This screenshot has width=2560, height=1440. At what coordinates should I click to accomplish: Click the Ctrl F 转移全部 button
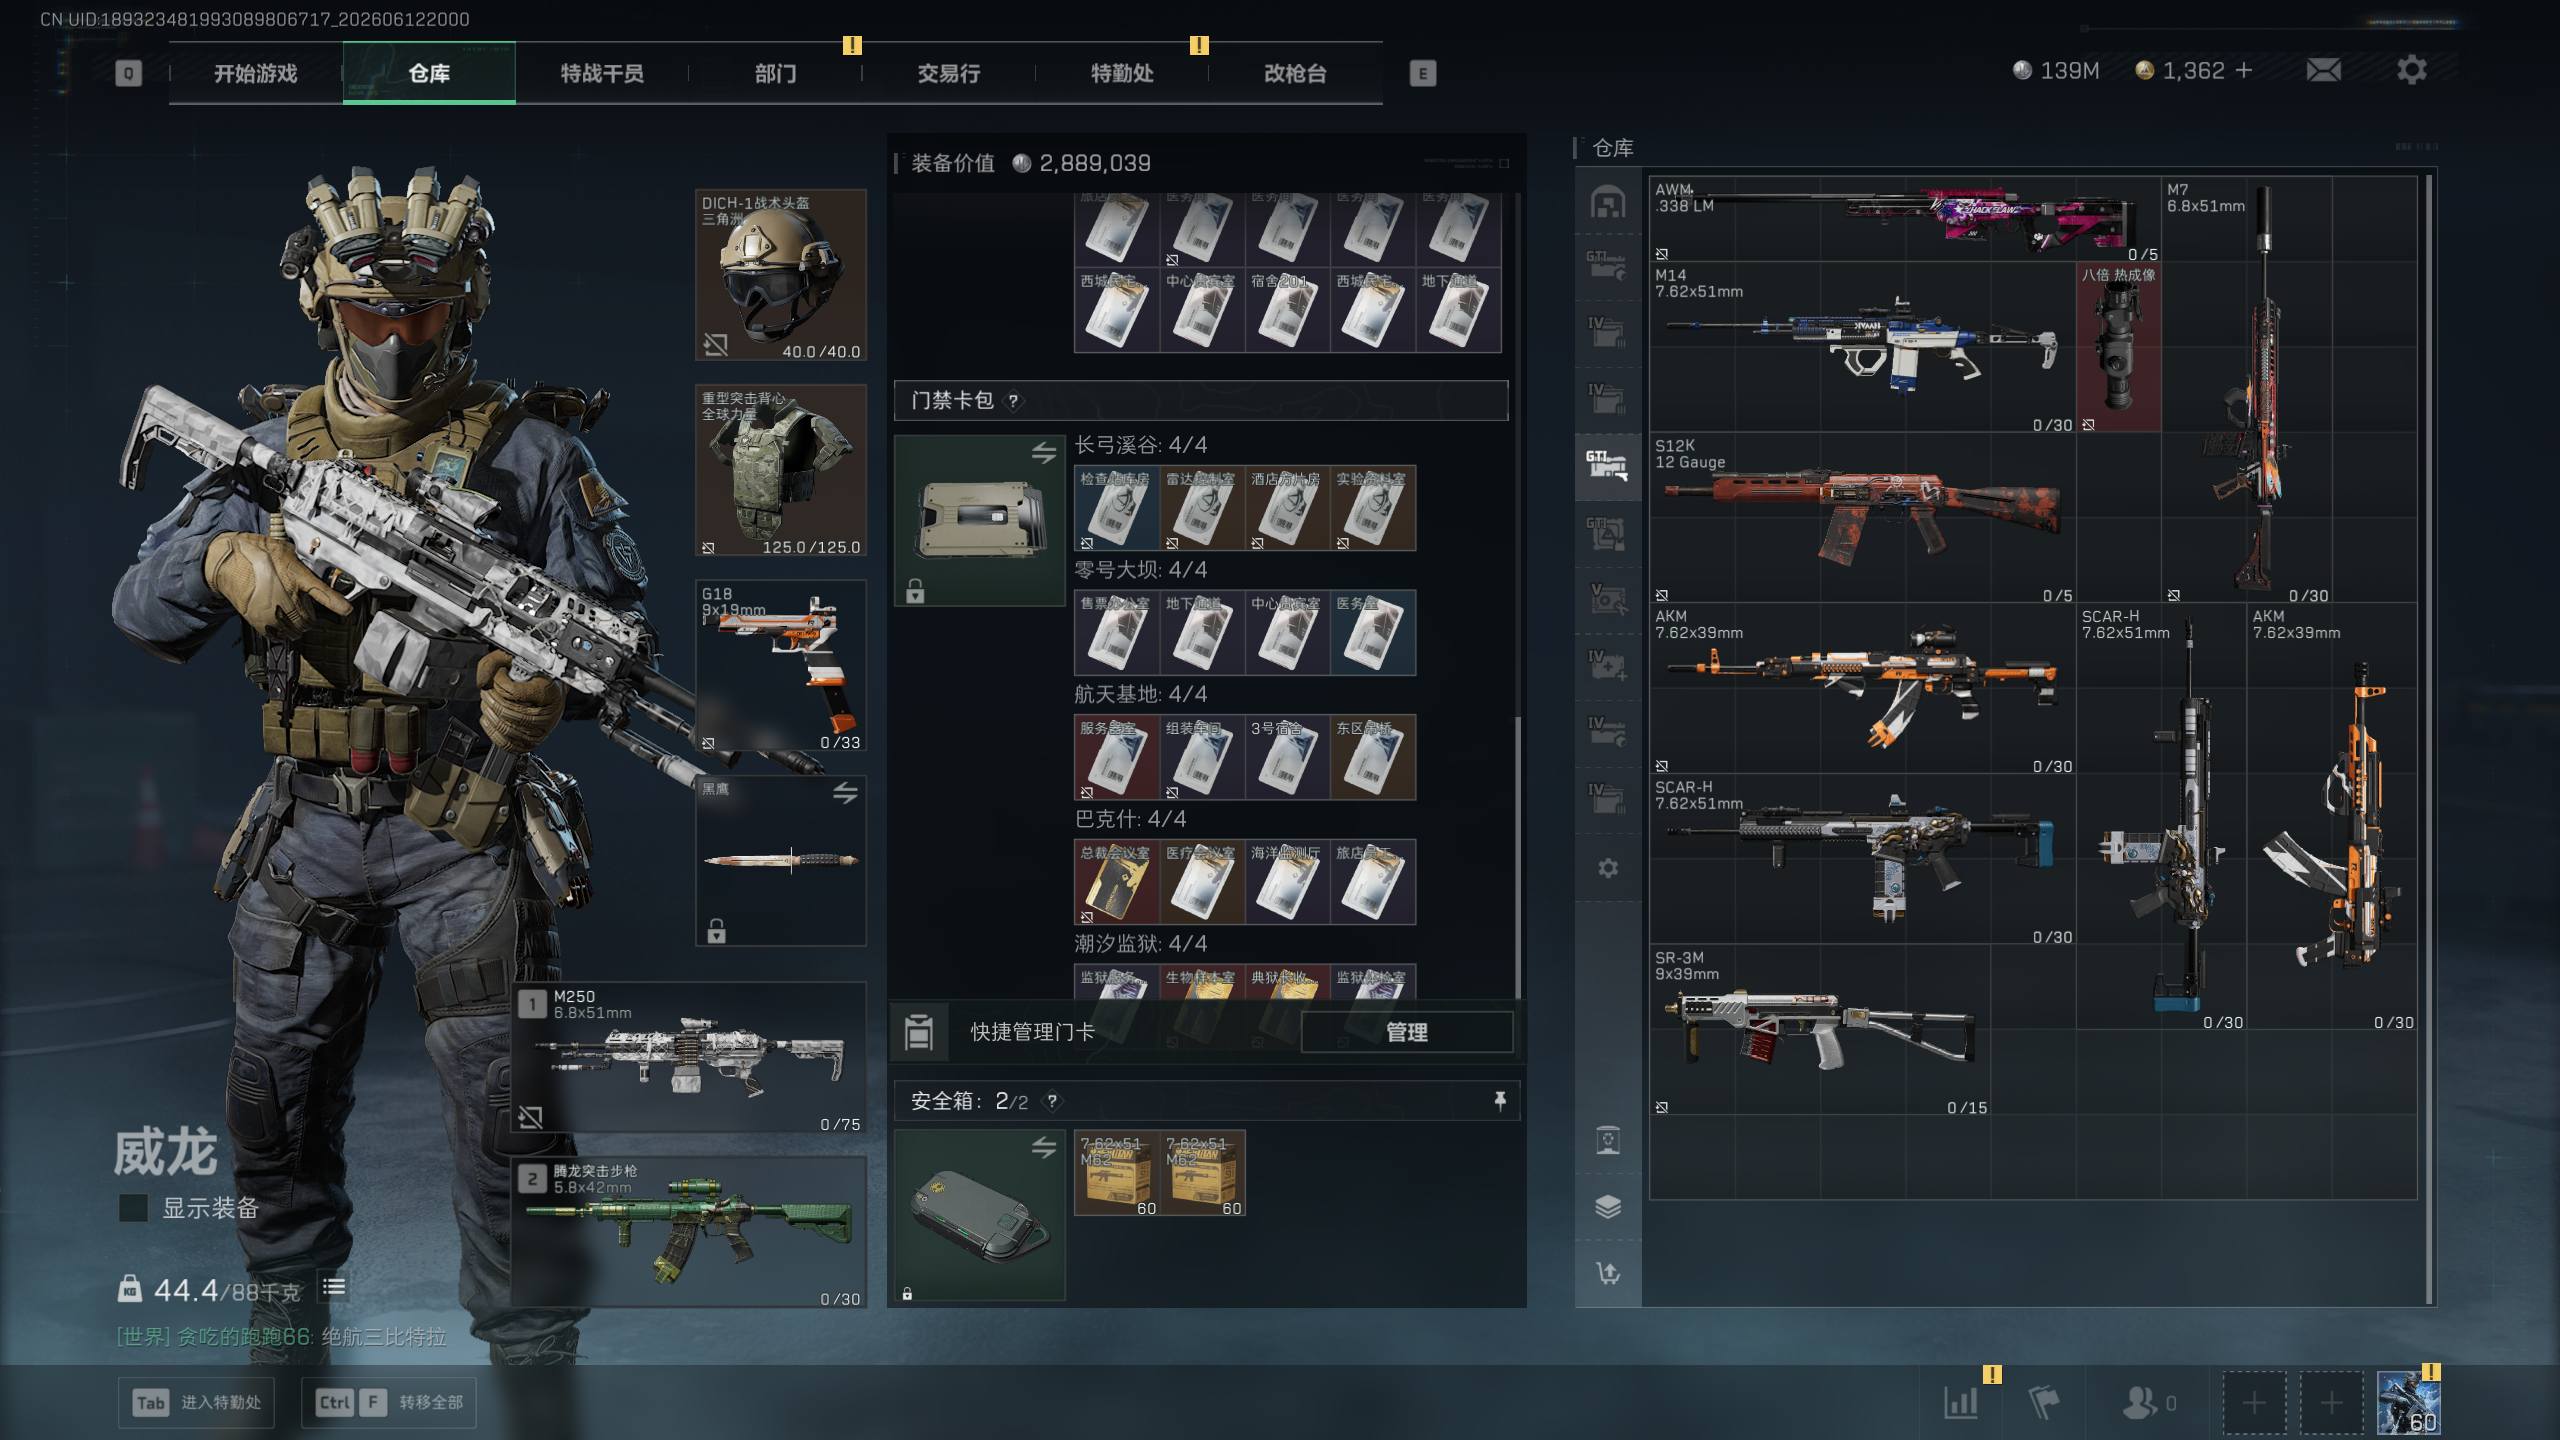tap(389, 1402)
